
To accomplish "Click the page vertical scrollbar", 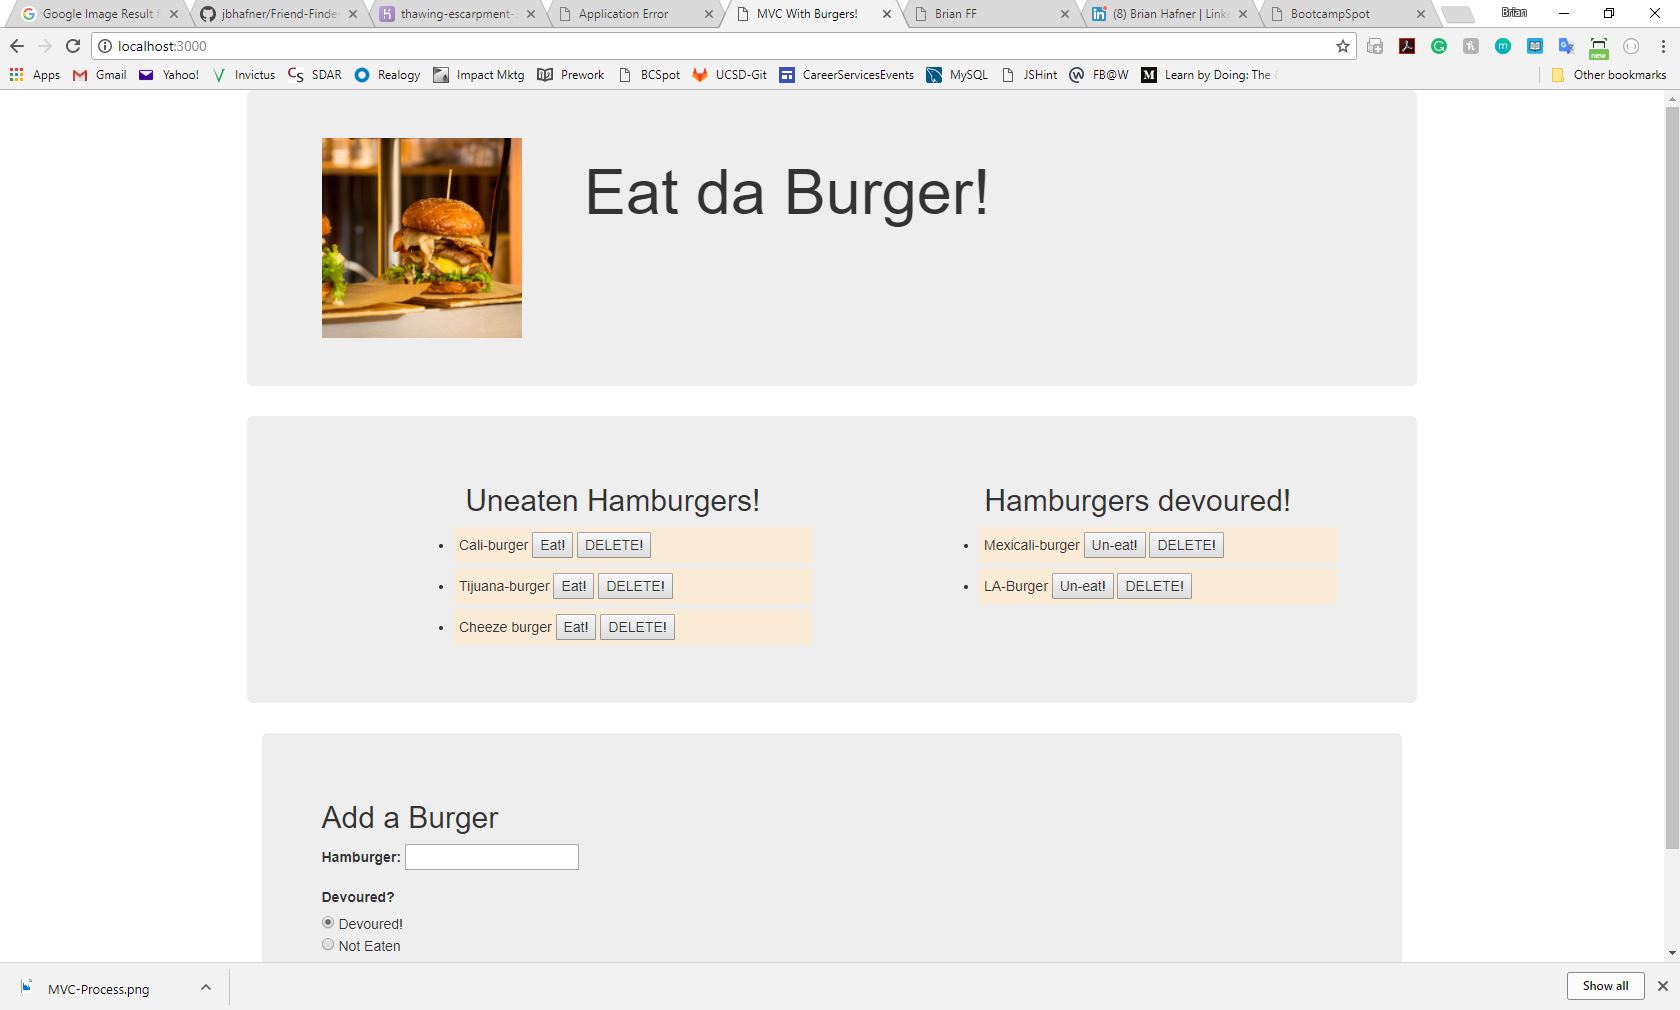I will [x=1672, y=478].
